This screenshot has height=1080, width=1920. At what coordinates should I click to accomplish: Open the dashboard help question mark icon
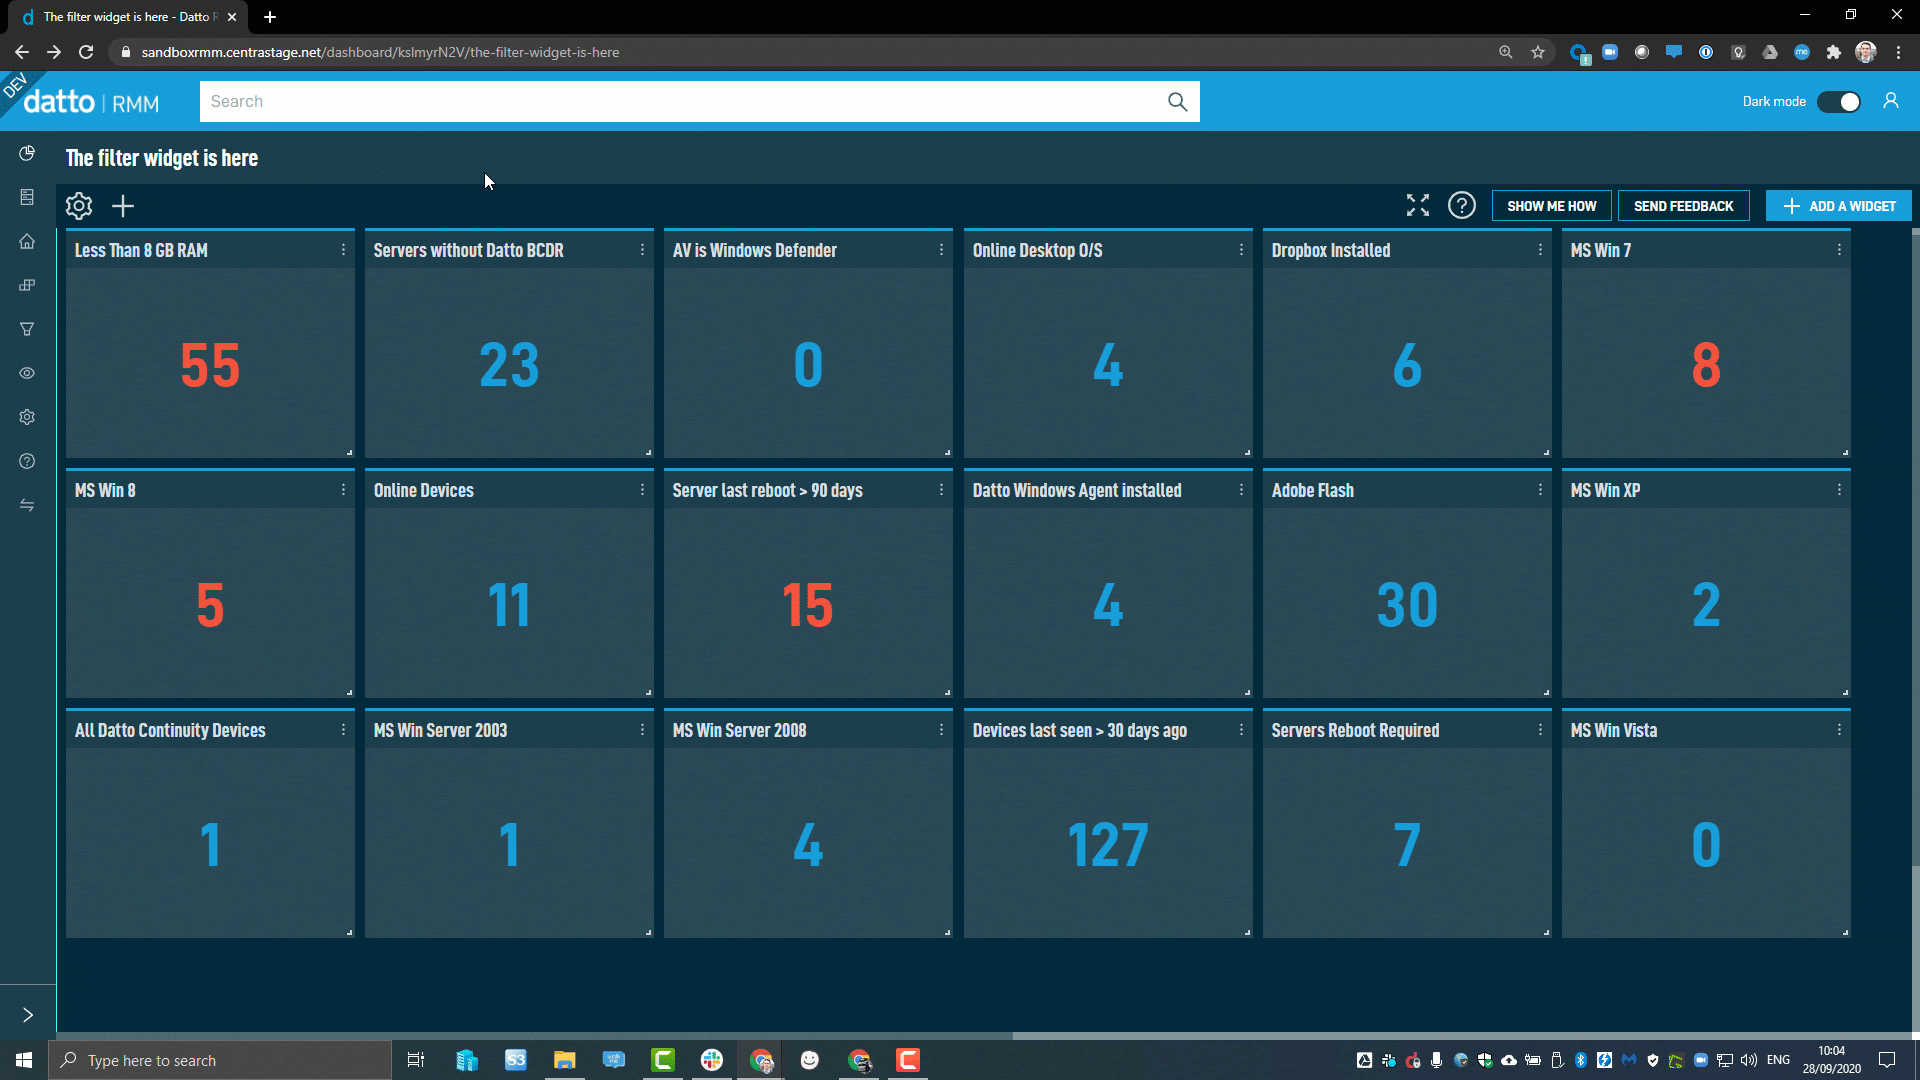point(1462,205)
